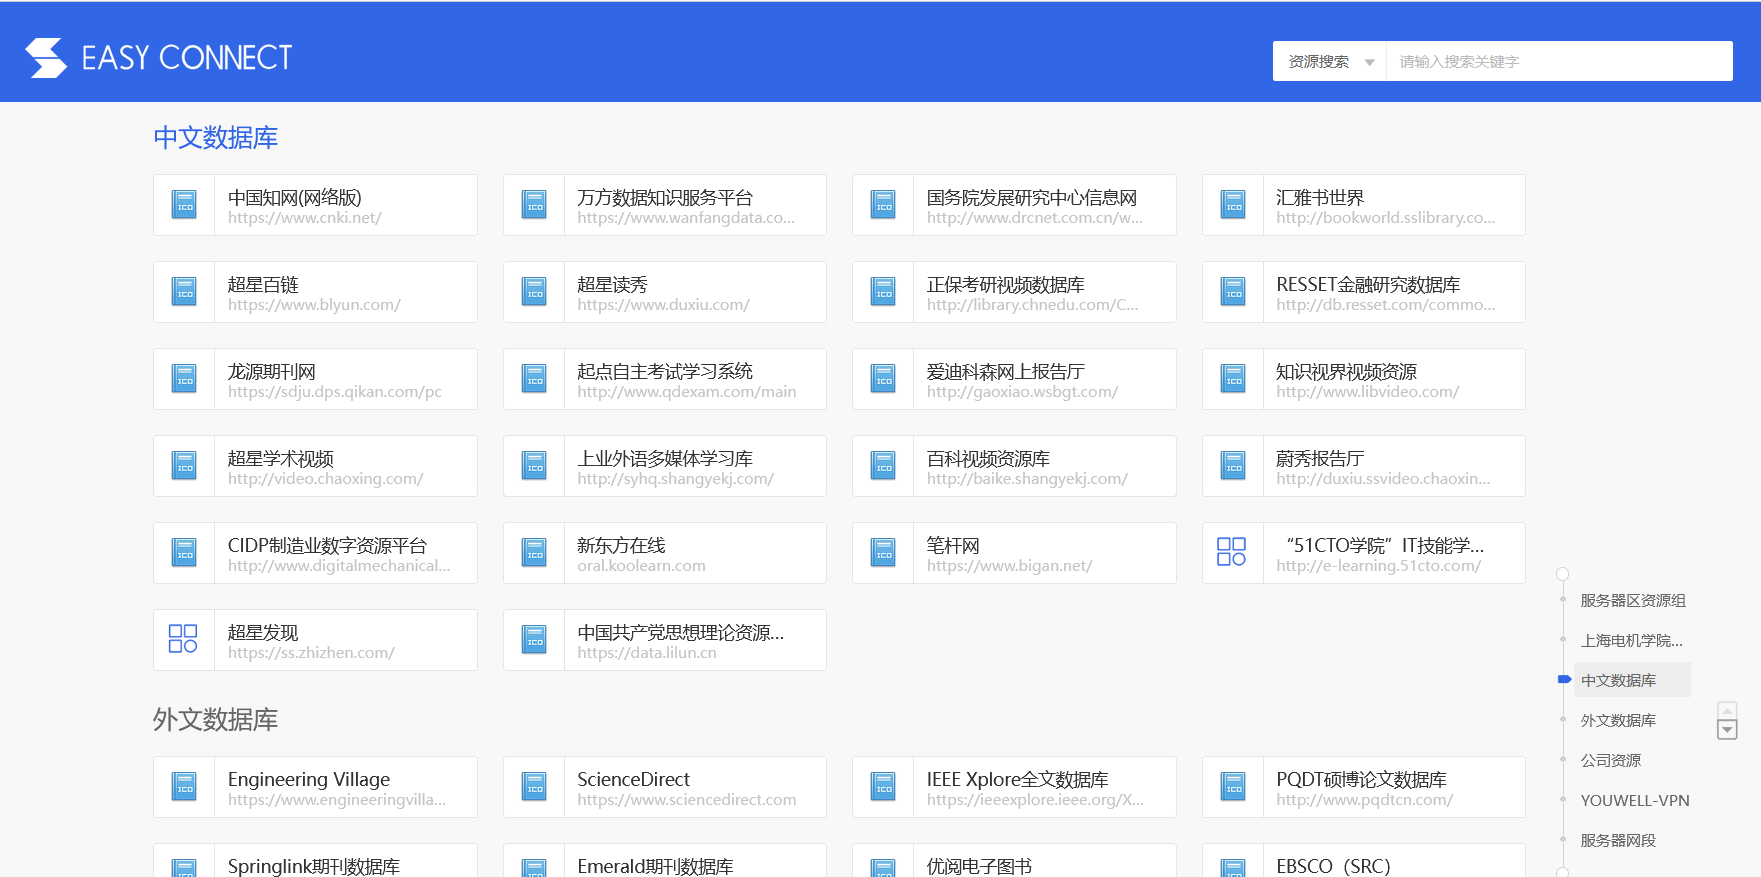Click the https://data.lilun.cn URL text
The height and width of the screenshot is (877, 1761).
pos(647,653)
